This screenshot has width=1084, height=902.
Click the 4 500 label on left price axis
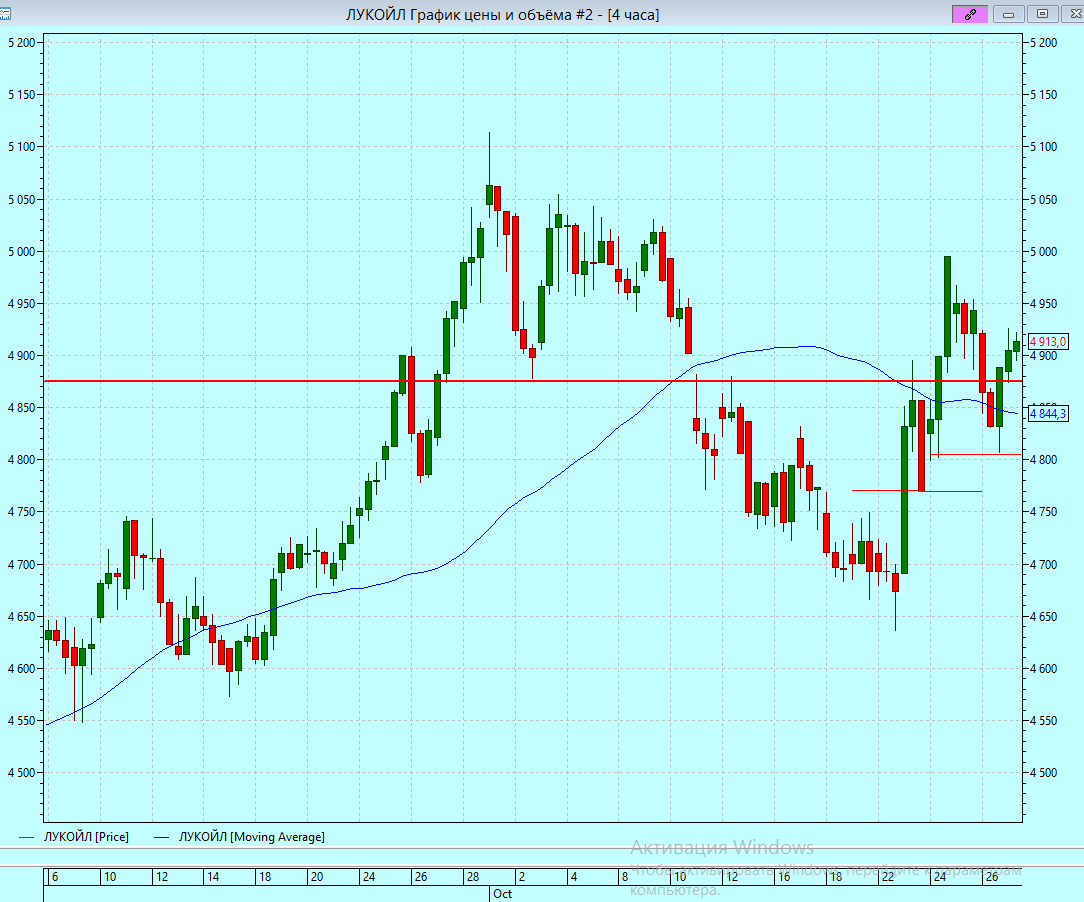click(x=21, y=773)
